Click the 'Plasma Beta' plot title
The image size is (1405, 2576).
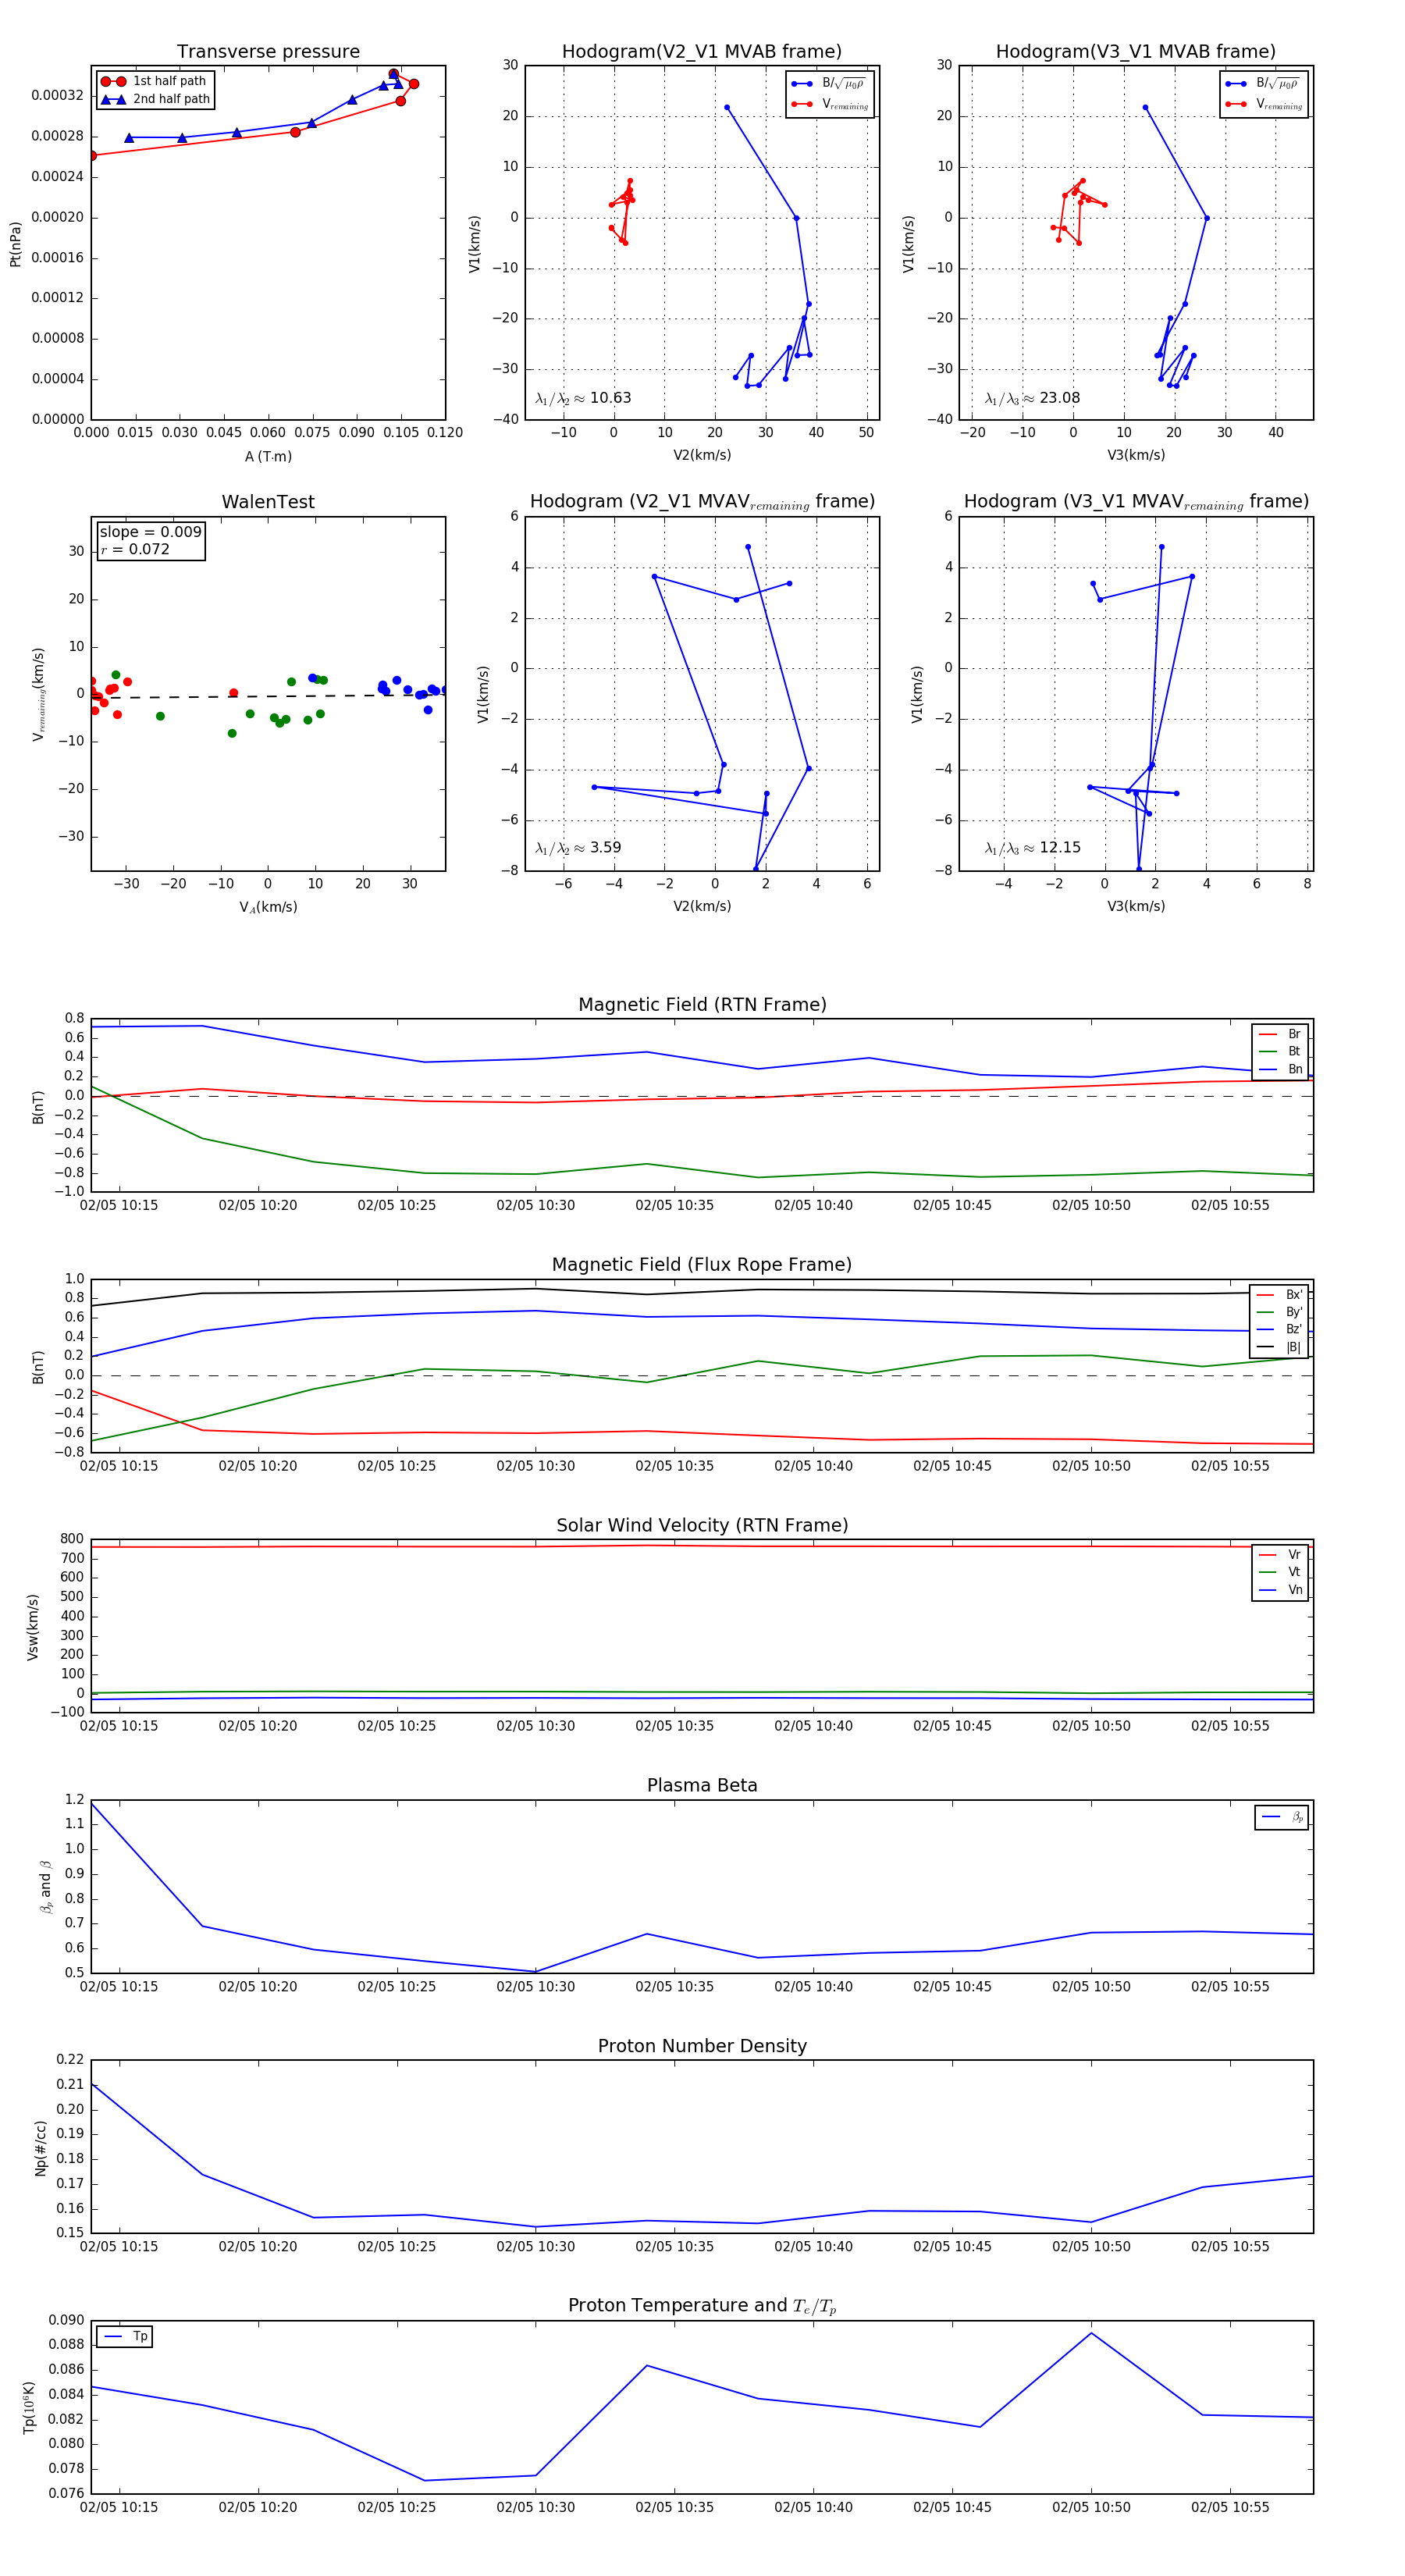[x=702, y=1785]
